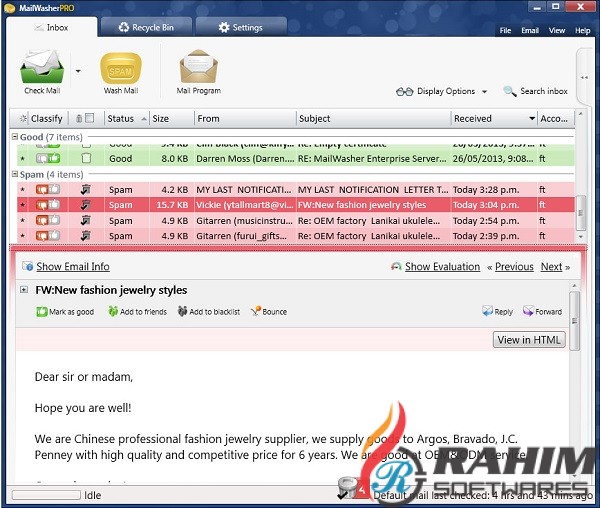Open the Help menu

582,31
